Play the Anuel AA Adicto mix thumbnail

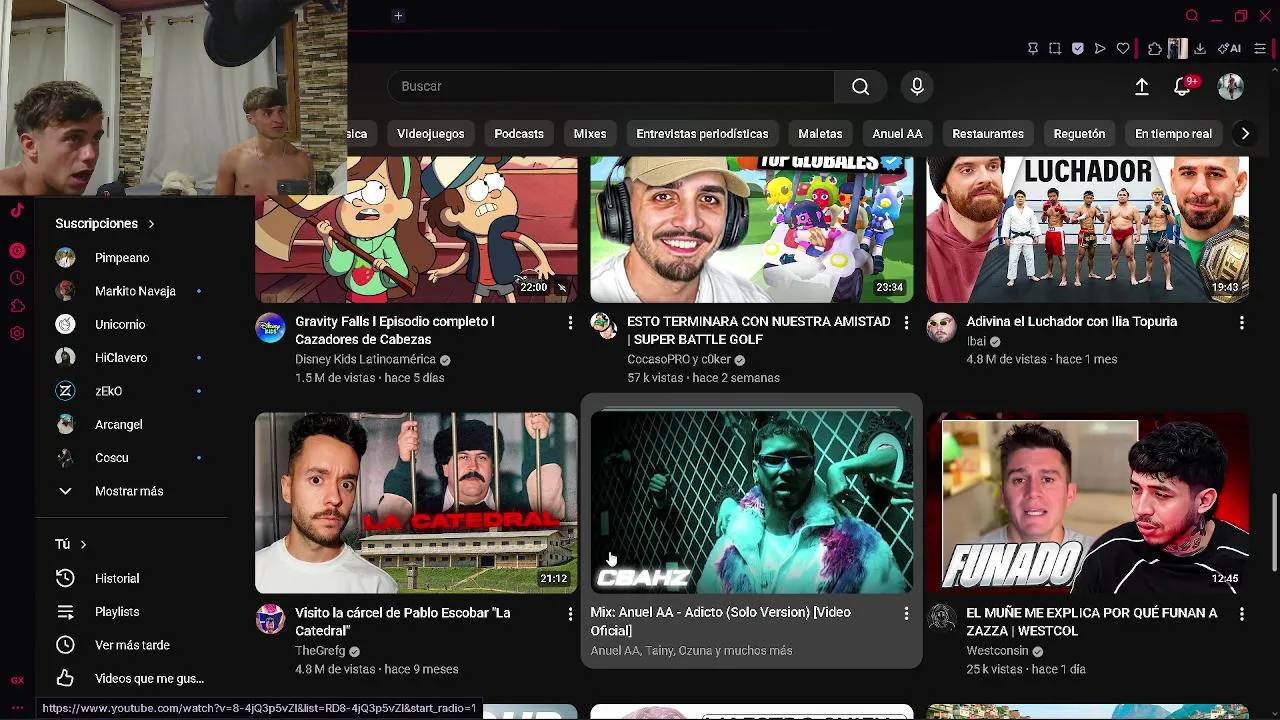(751, 503)
